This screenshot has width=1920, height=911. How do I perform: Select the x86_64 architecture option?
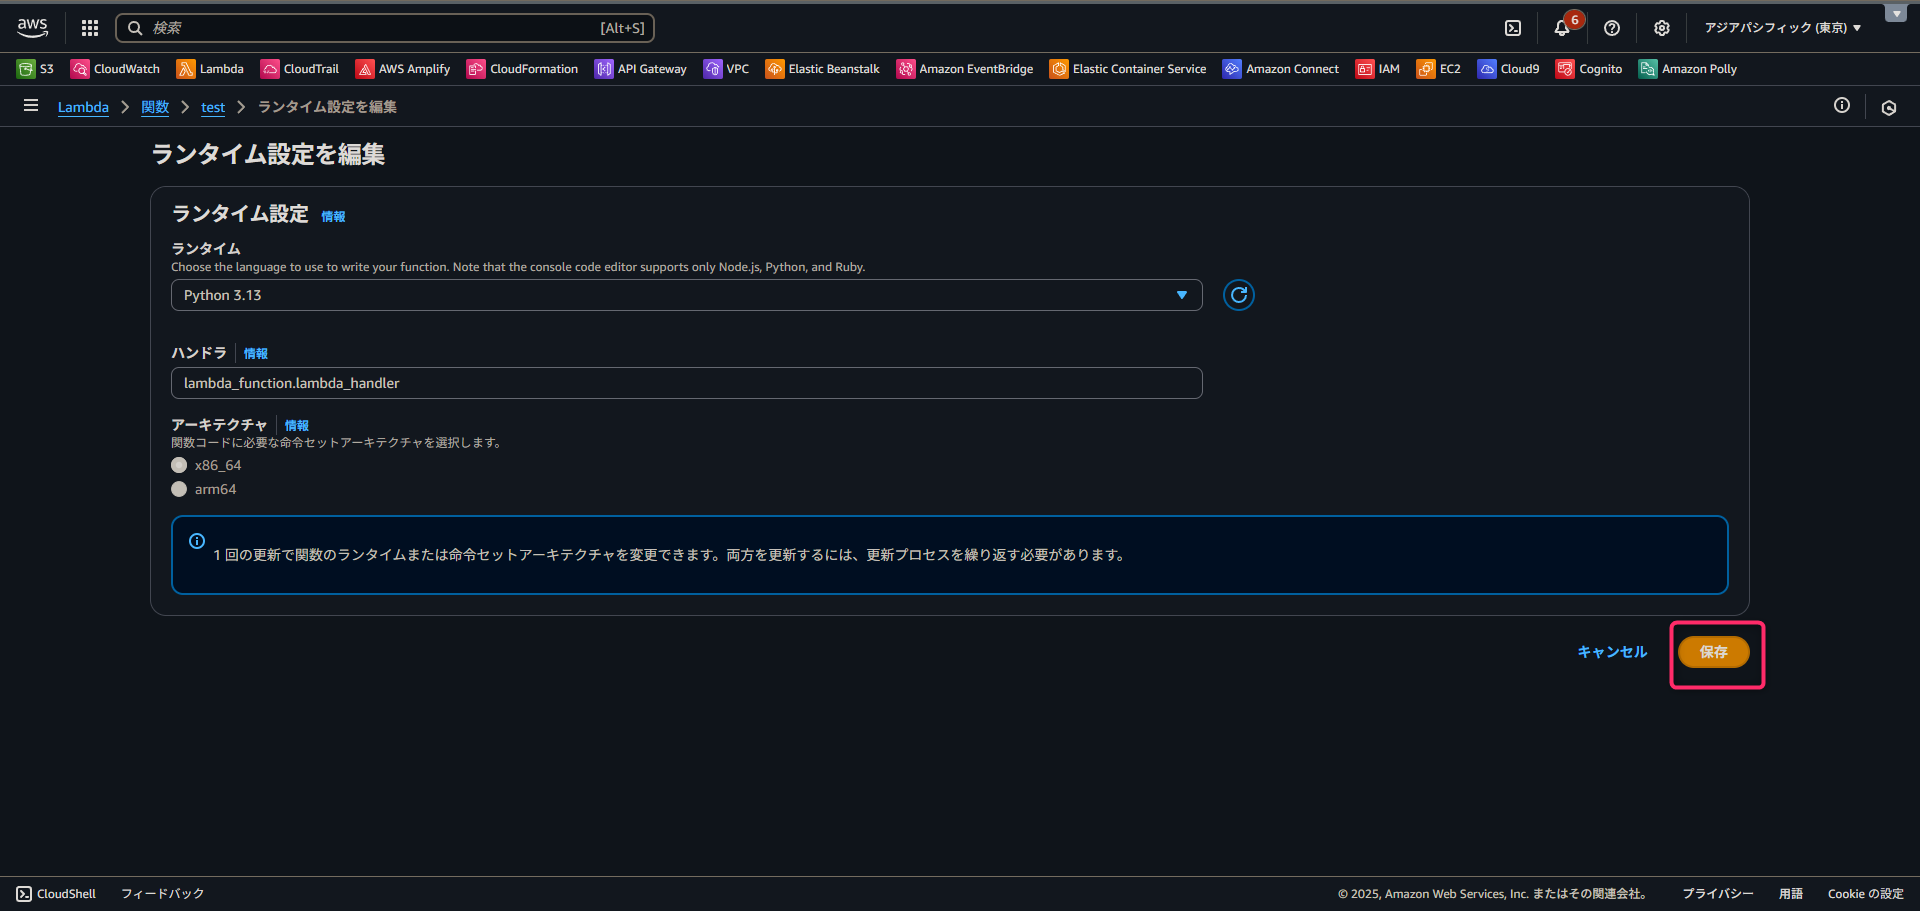pos(179,465)
